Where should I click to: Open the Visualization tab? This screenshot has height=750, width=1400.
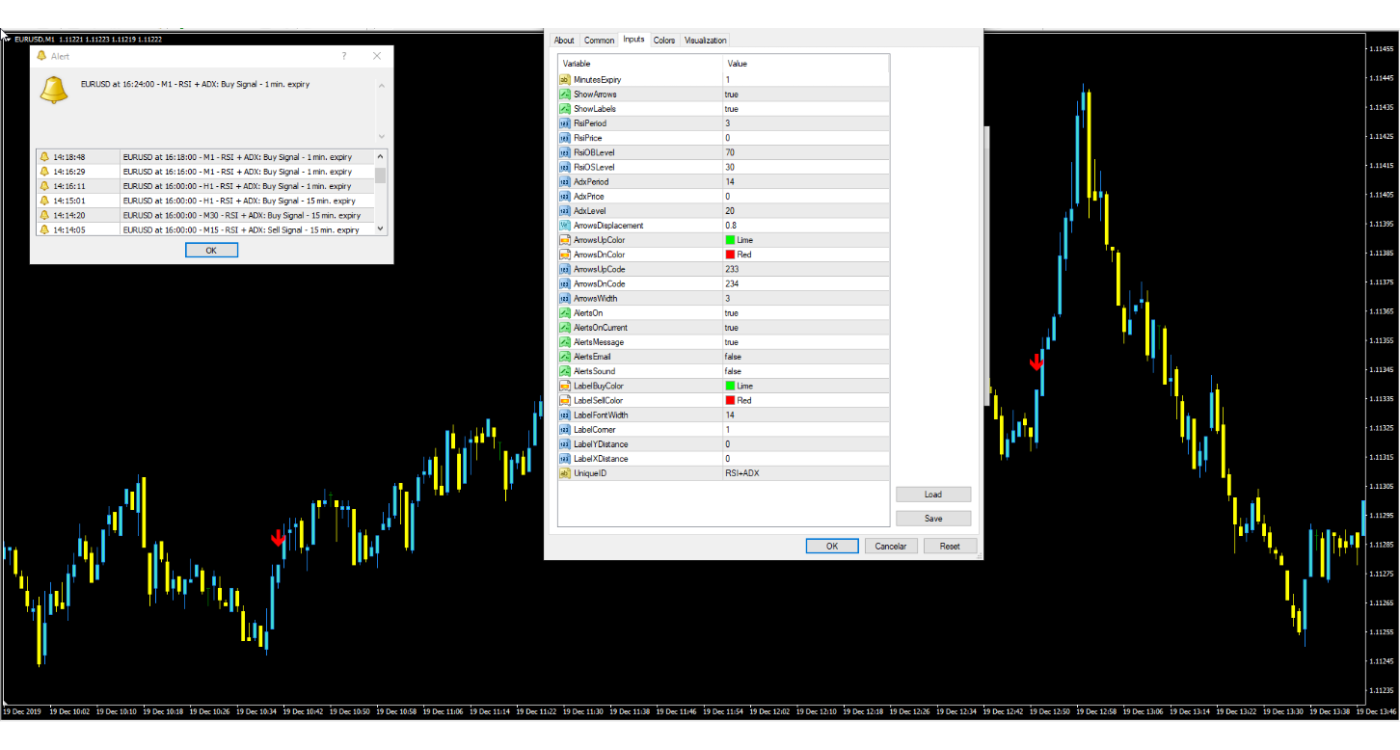coord(705,40)
